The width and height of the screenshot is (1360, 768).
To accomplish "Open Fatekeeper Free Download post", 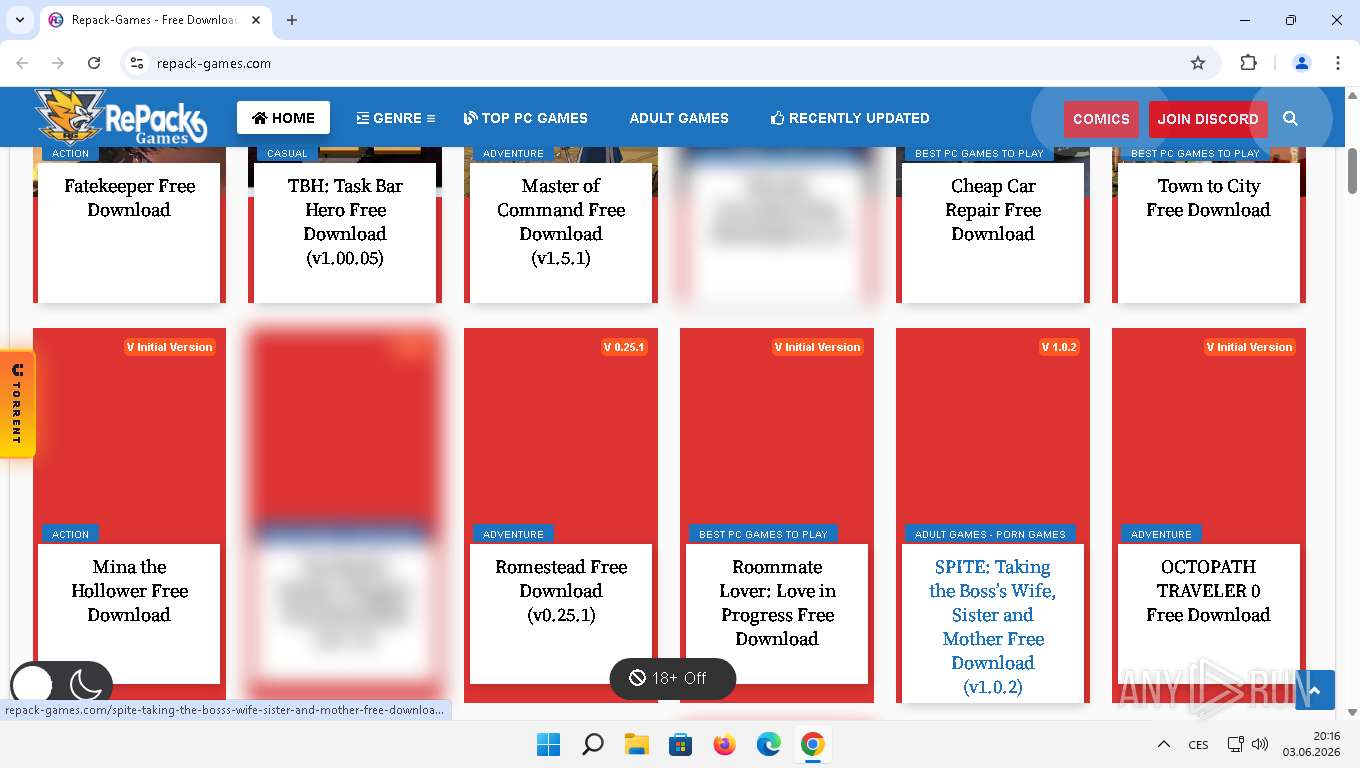I will pos(129,198).
